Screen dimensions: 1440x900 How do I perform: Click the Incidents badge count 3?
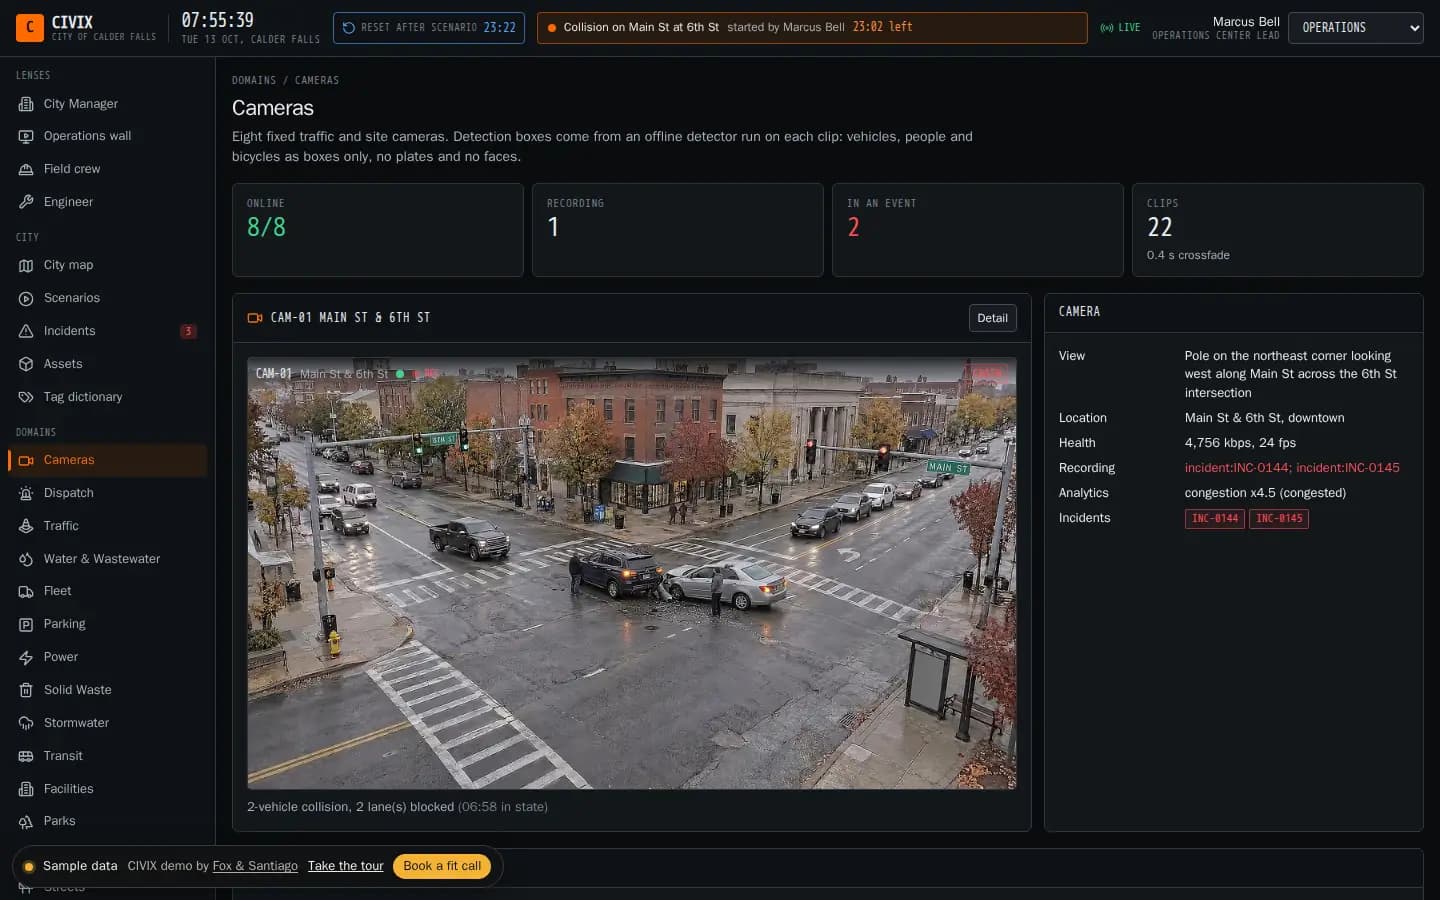[188, 331]
